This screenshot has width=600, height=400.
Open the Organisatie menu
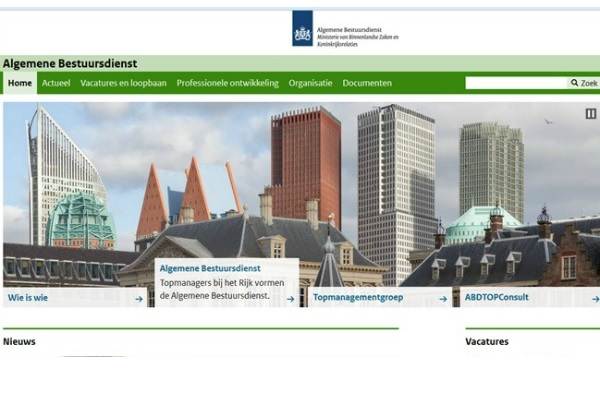[310, 83]
